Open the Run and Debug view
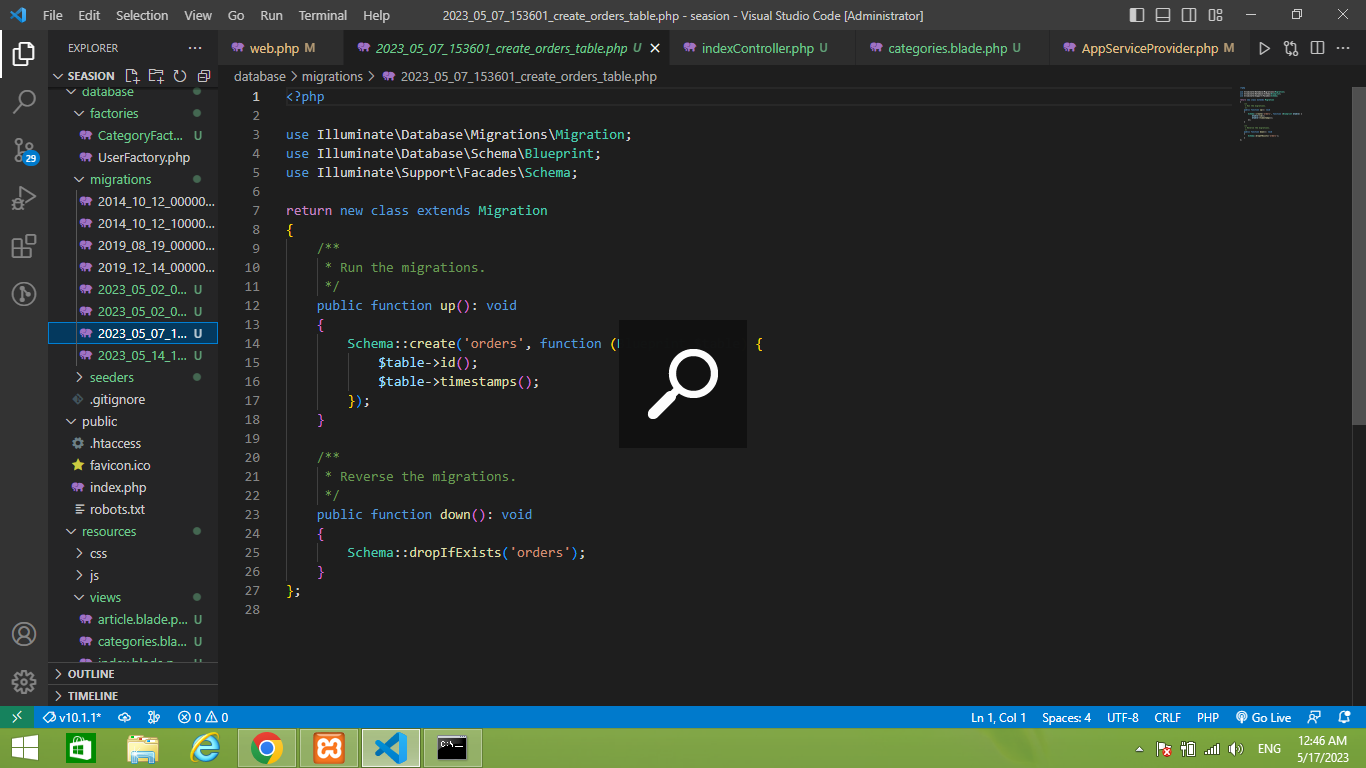The width and height of the screenshot is (1366, 768). tap(24, 198)
